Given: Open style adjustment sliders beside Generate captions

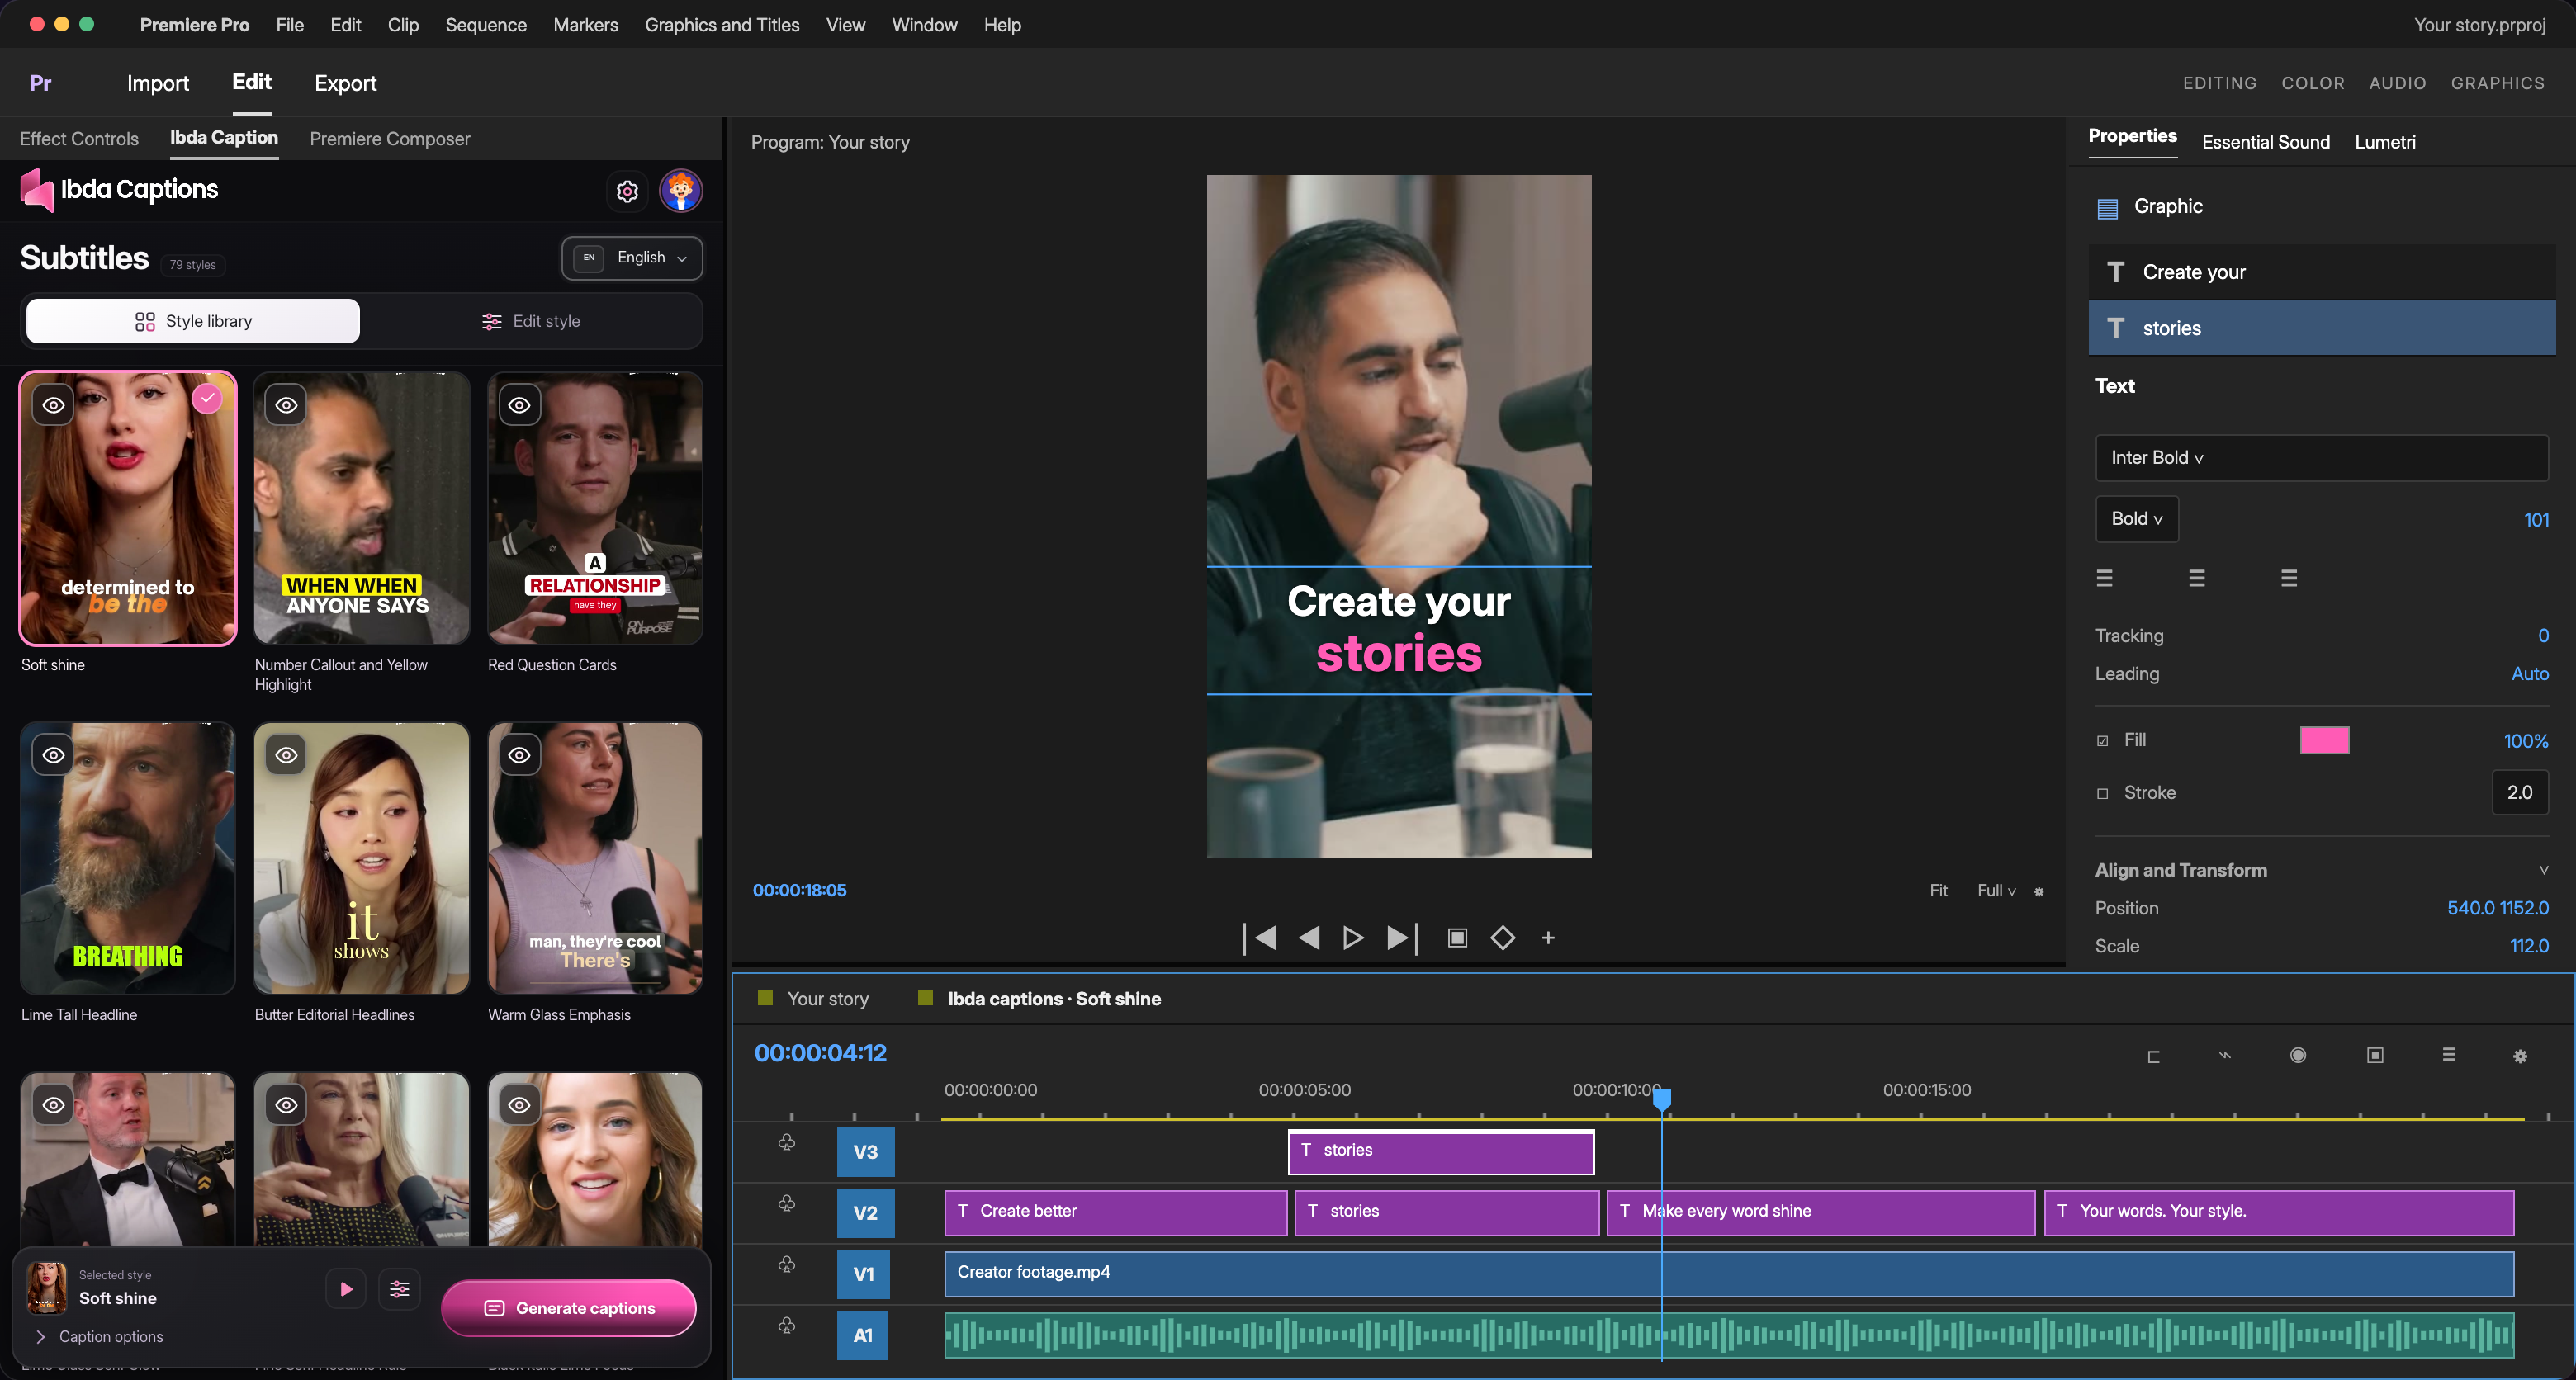Looking at the screenshot, I should point(399,1289).
